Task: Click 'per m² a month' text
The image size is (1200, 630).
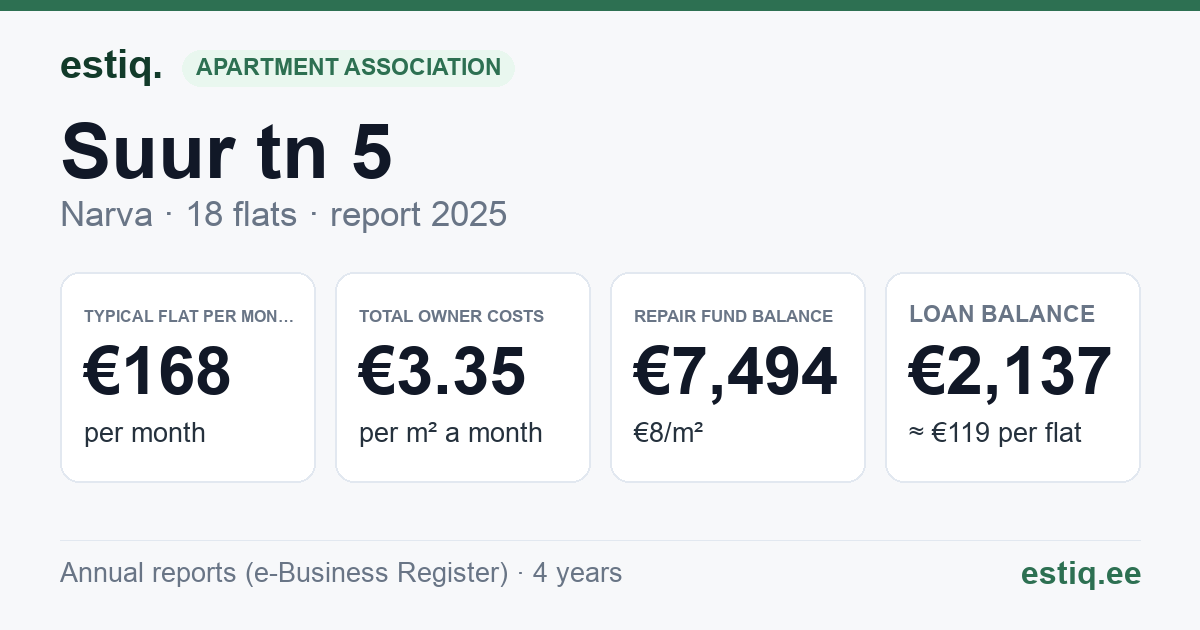Action: (x=451, y=433)
